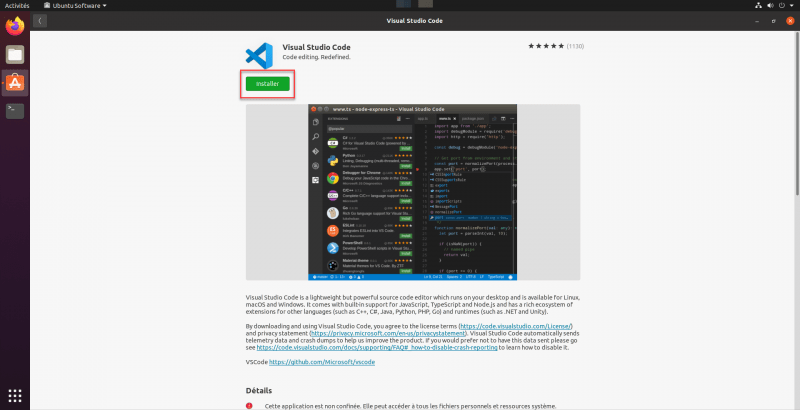The height and width of the screenshot is (410, 800).
Task: Open Firefox from the dock
Action: pos(15,26)
